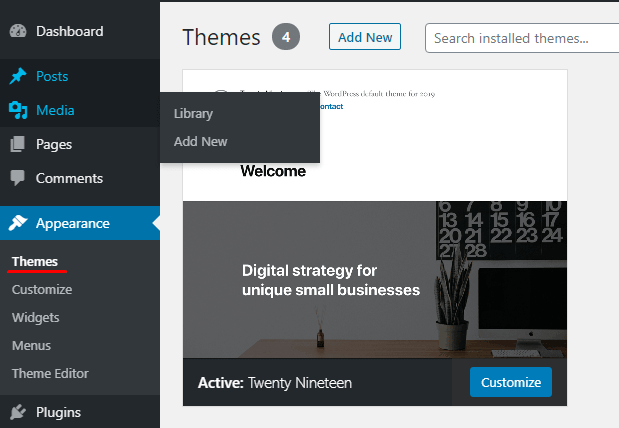The height and width of the screenshot is (428, 619).
Task: Click the Media camera-and-note icon
Action: point(18,110)
